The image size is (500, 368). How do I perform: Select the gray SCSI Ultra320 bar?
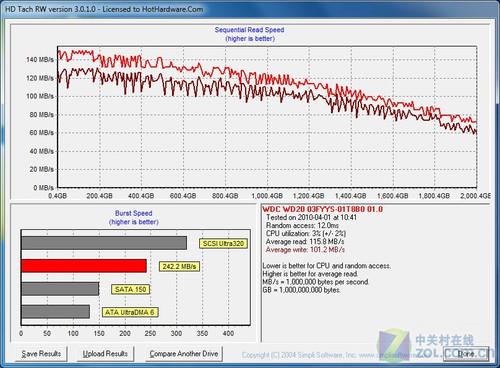click(104, 243)
